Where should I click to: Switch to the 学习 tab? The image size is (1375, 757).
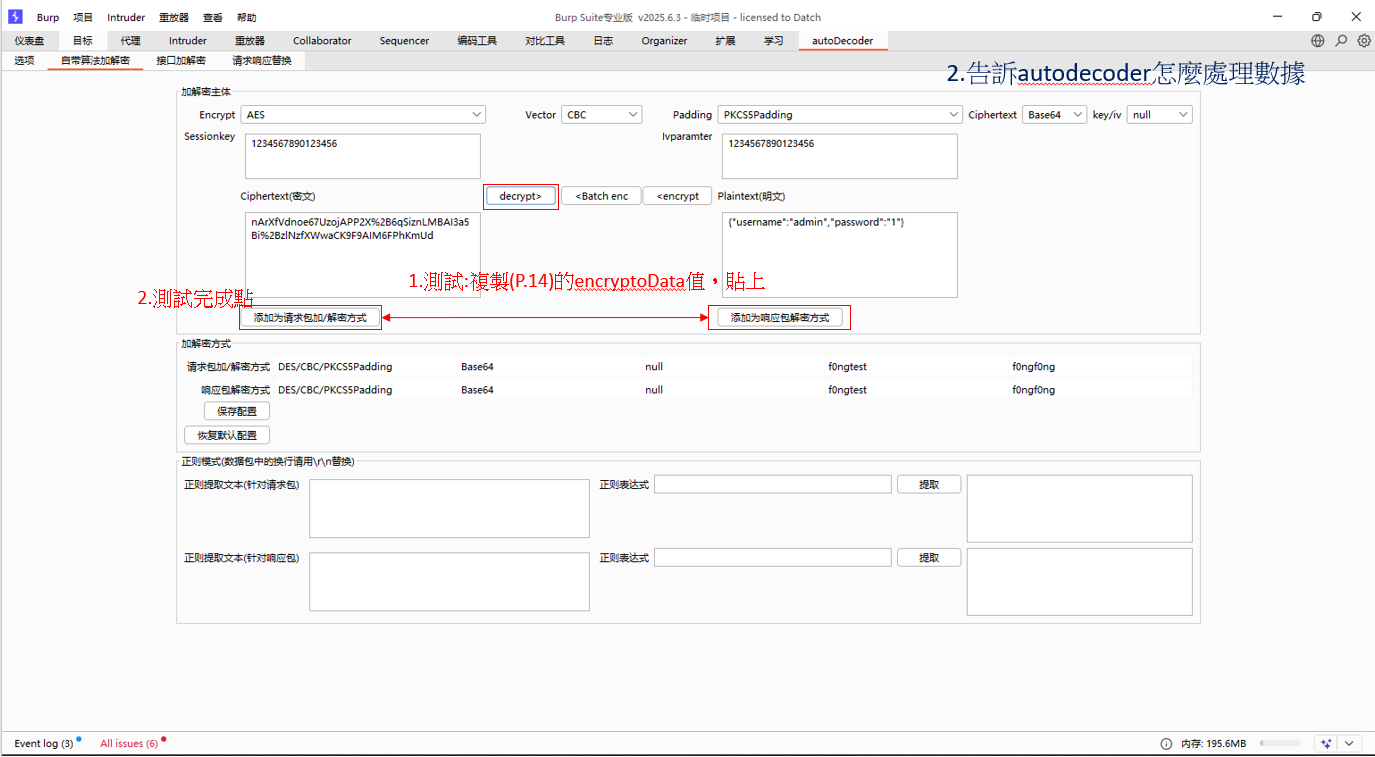click(x=774, y=41)
